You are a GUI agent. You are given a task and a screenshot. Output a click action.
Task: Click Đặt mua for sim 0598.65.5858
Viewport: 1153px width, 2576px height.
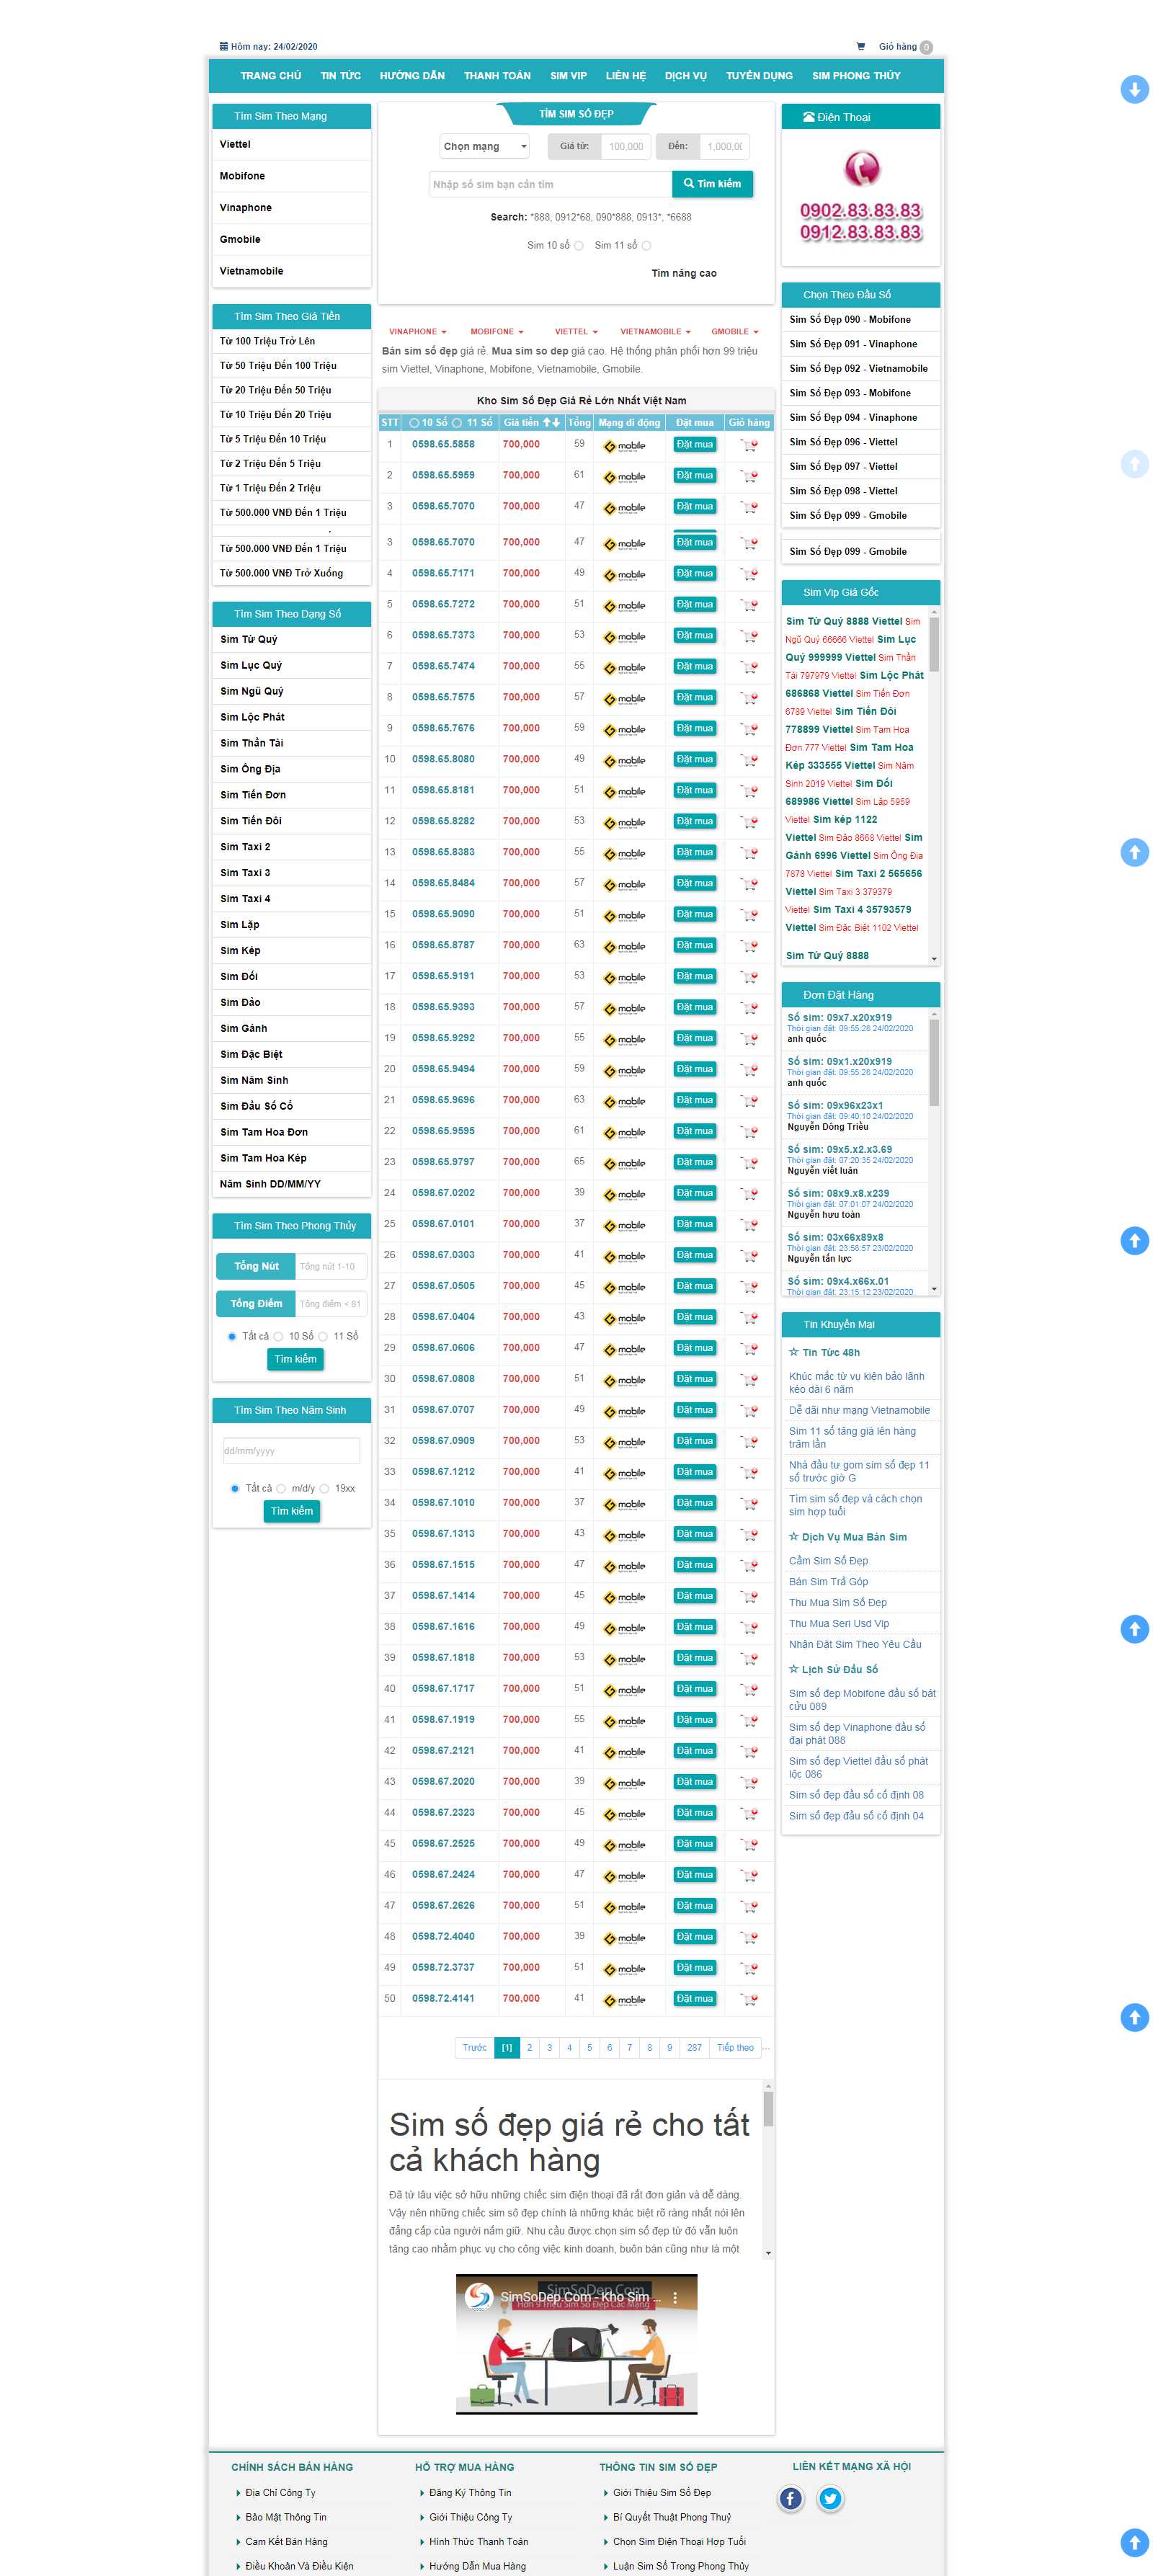coord(694,445)
